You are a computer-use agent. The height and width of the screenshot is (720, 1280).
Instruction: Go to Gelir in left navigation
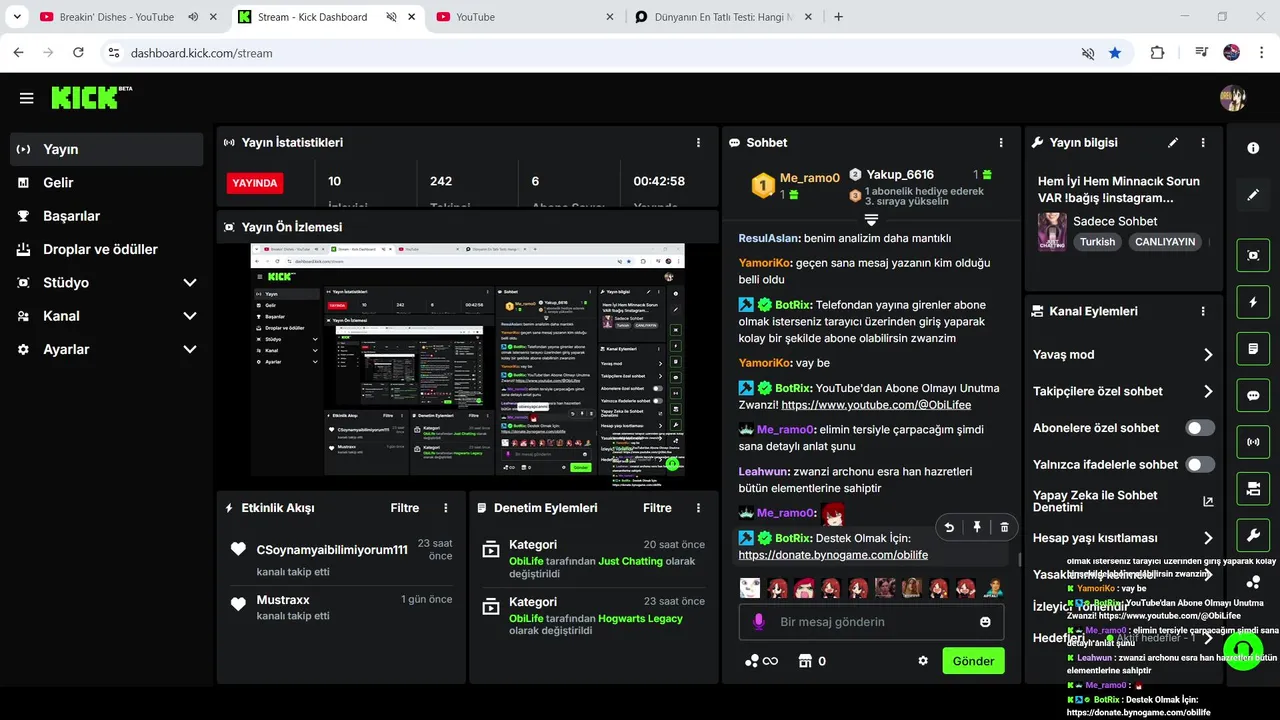tap(106, 182)
